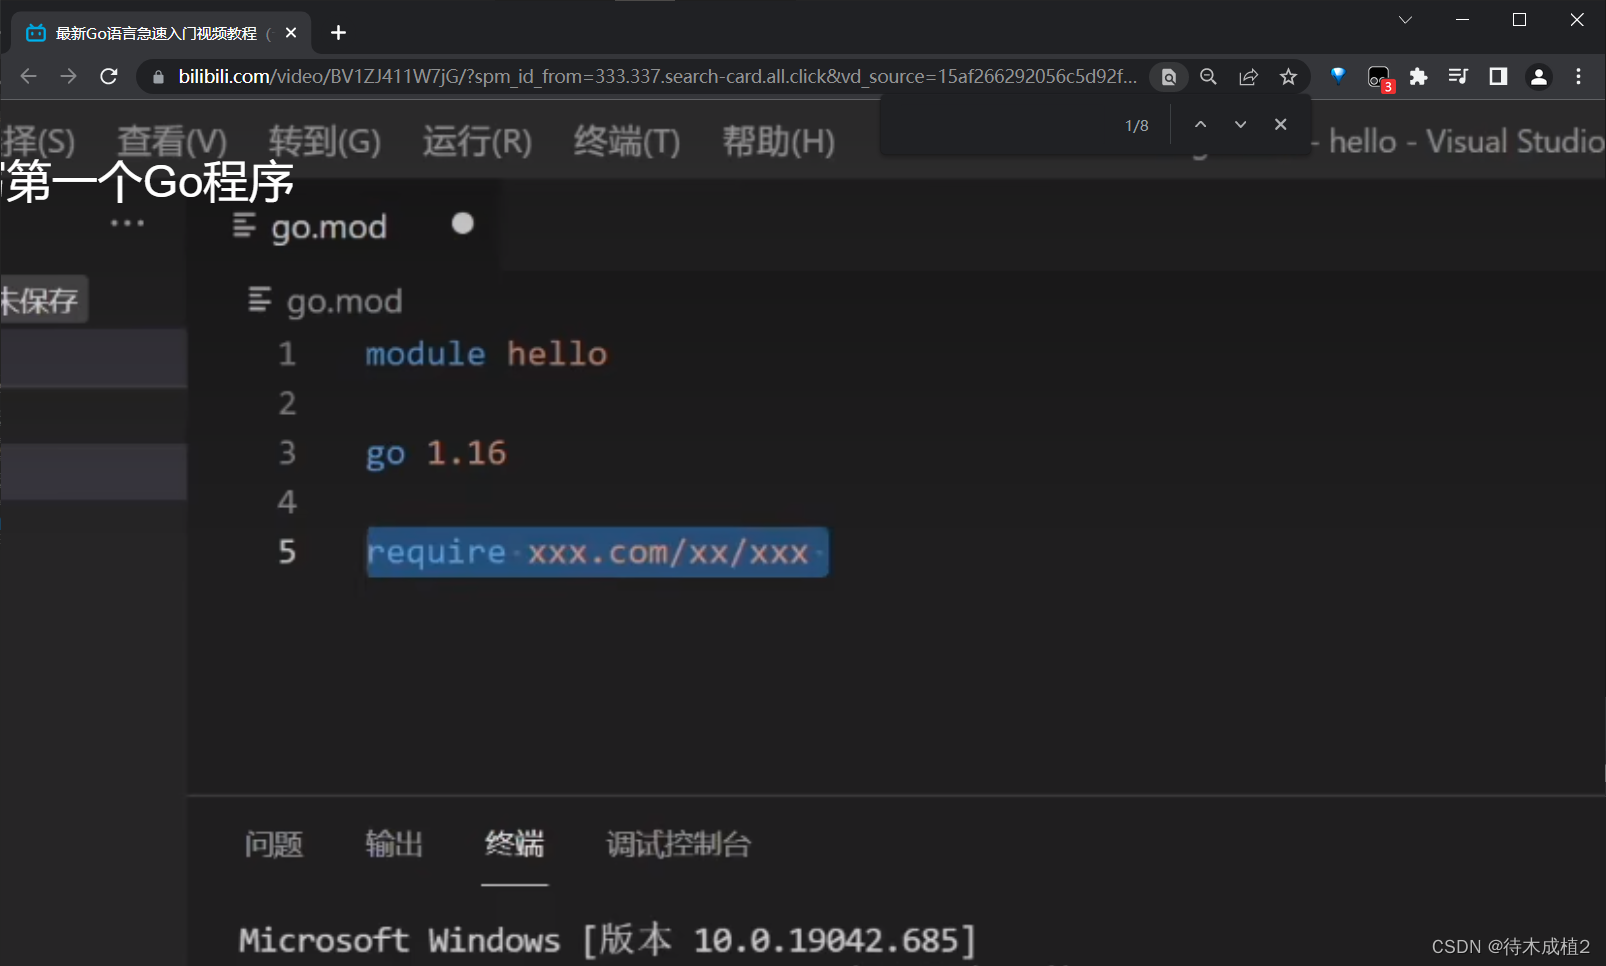Click the unsaved dot on go.mod tab
Viewport: 1606px width, 966px height.
click(462, 223)
